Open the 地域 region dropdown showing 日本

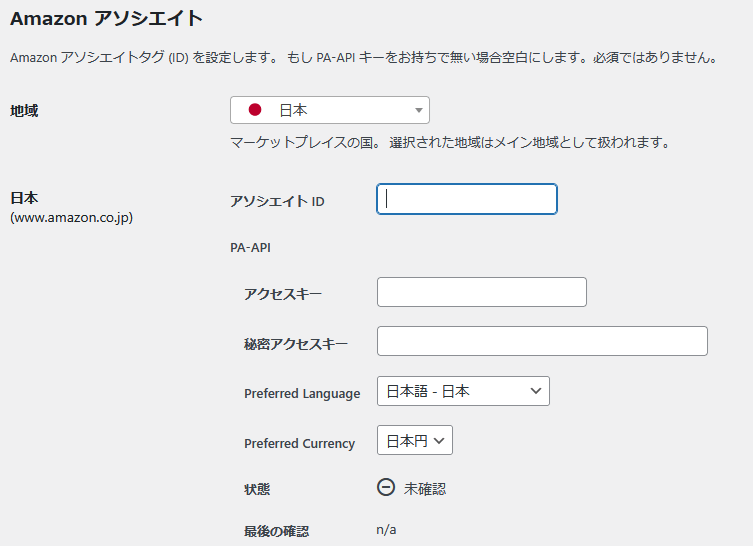[x=330, y=110]
